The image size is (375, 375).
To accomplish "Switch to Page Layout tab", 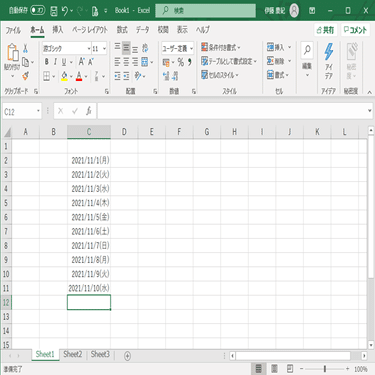I will pyautogui.click(x=90, y=30).
